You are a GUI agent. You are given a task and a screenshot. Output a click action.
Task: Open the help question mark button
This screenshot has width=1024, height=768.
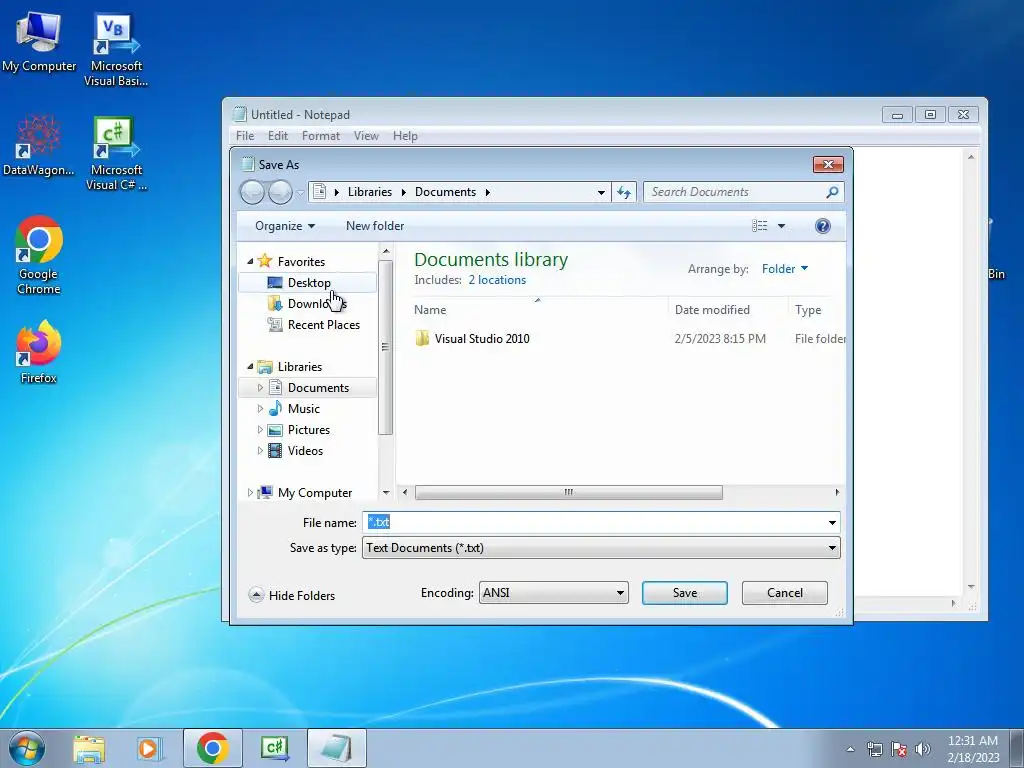tap(823, 226)
